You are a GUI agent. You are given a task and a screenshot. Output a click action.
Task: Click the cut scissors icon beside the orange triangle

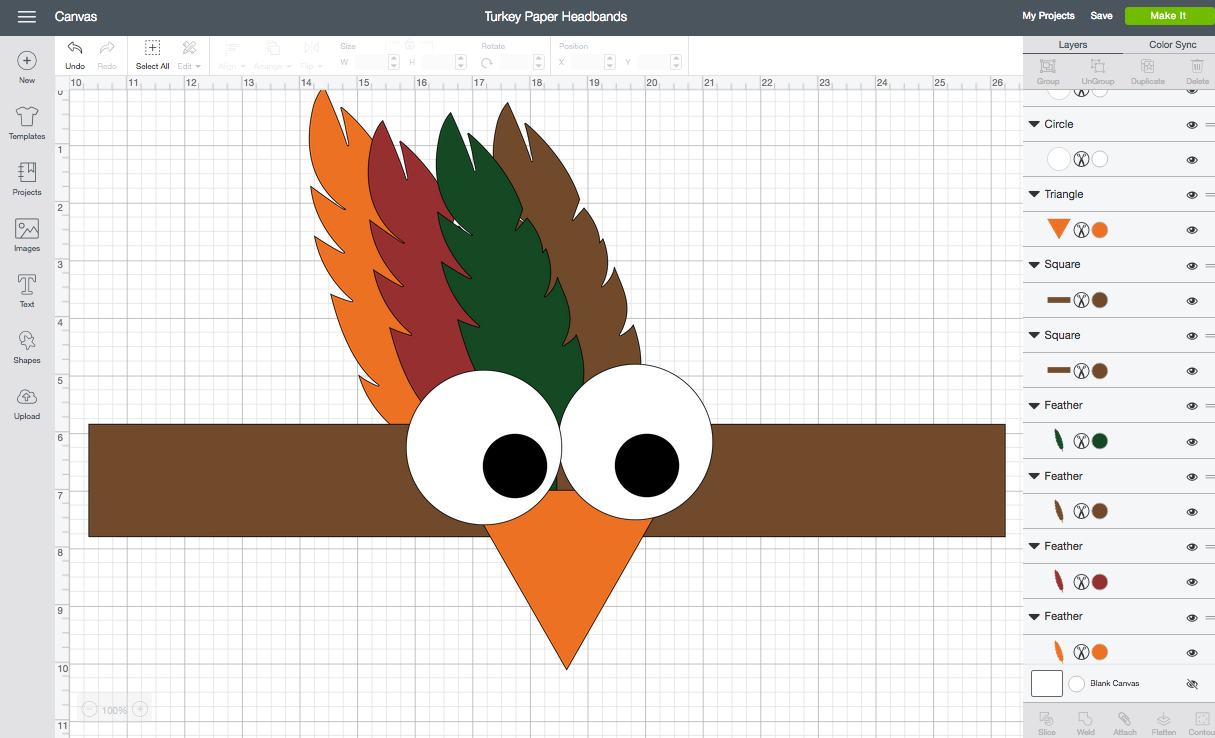click(x=1081, y=230)
